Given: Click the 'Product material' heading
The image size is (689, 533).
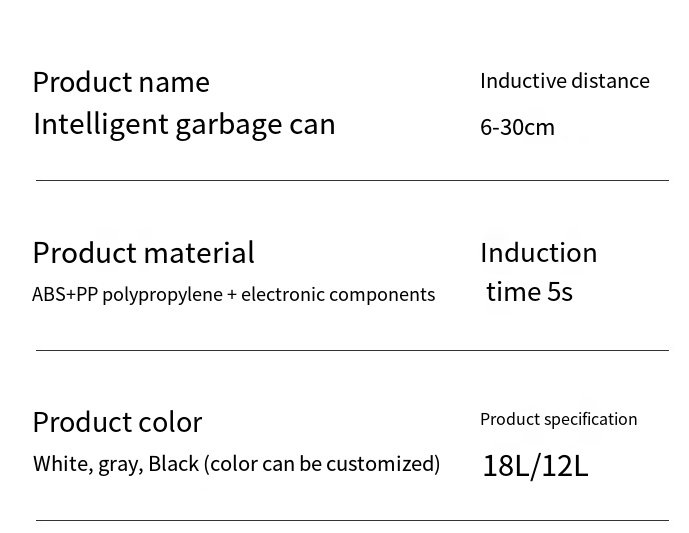Looking at the screenshot, I should tap(143, 252).
